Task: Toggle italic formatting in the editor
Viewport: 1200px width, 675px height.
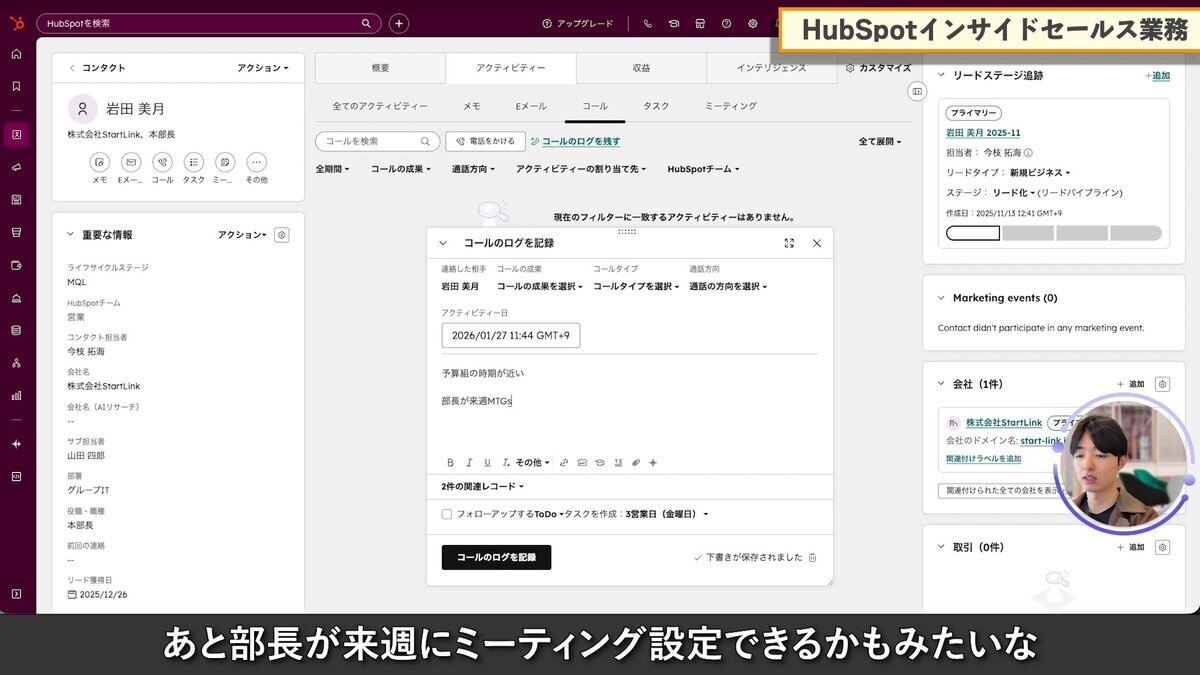Action: tap(468, 462)
